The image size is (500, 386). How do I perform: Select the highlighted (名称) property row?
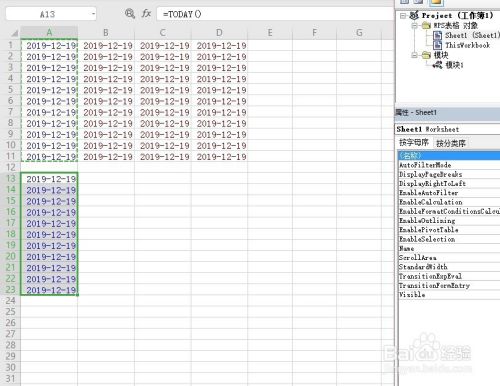(x=449, y=155)
